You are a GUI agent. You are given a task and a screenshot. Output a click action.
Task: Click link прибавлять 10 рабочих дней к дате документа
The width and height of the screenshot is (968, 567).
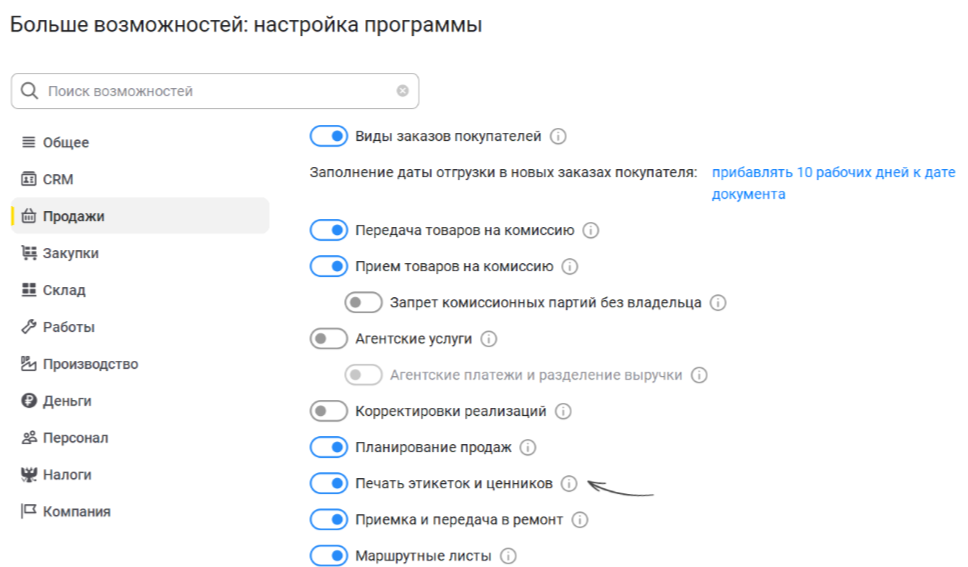pos(833,183)
